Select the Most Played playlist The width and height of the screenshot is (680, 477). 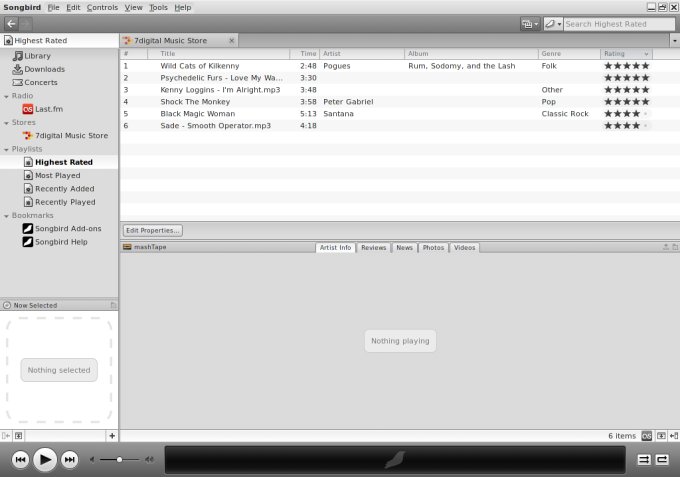click(57, 175)
